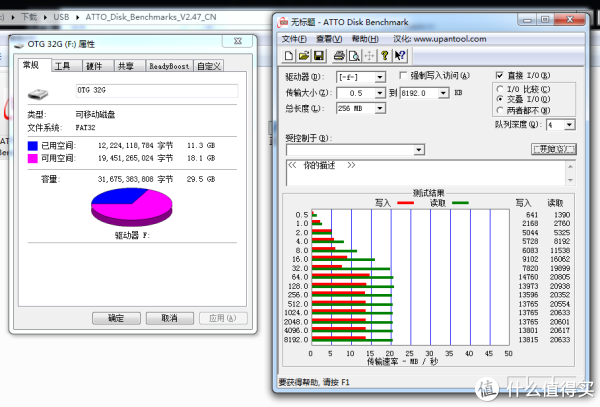Click the magenta free space swatch
The image size is (600, 407).
coord(33,158)
